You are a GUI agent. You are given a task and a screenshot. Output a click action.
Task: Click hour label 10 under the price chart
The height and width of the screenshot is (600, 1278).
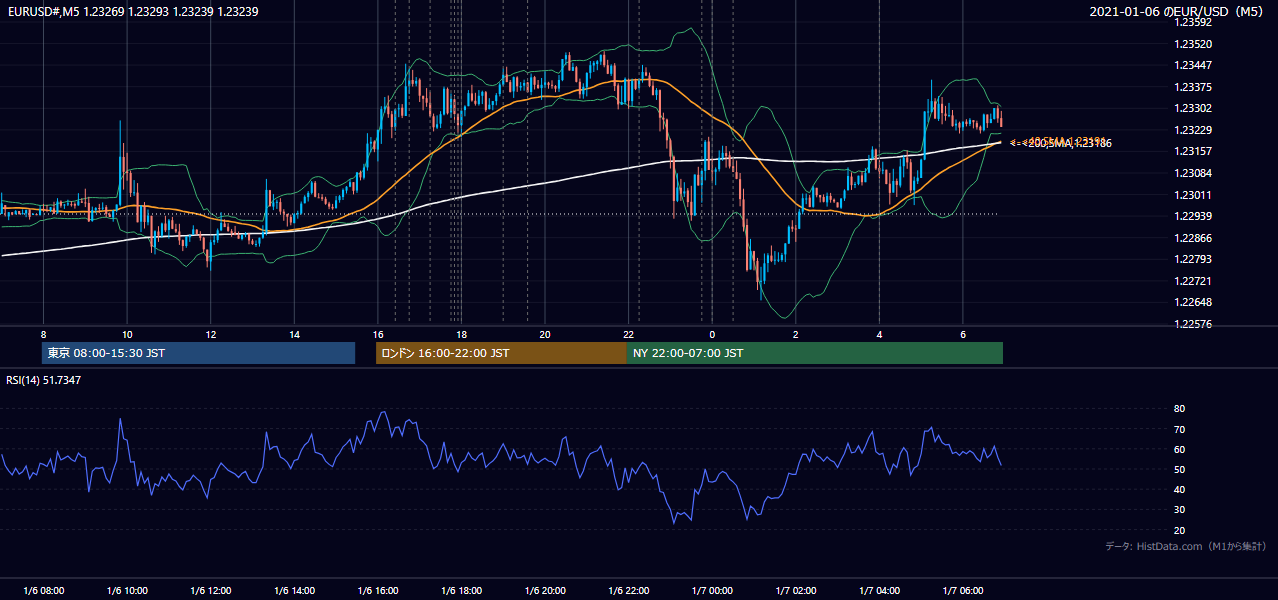[127, 334]
